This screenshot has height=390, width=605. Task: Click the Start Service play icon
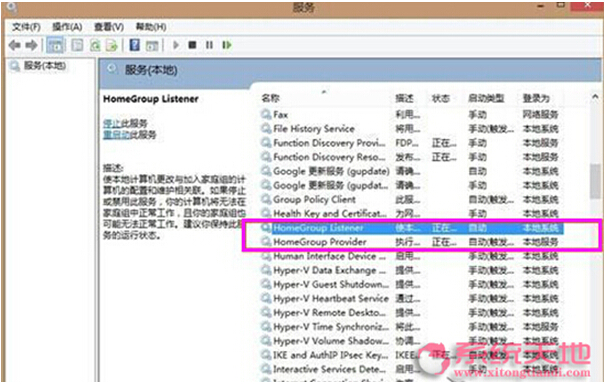176,45
